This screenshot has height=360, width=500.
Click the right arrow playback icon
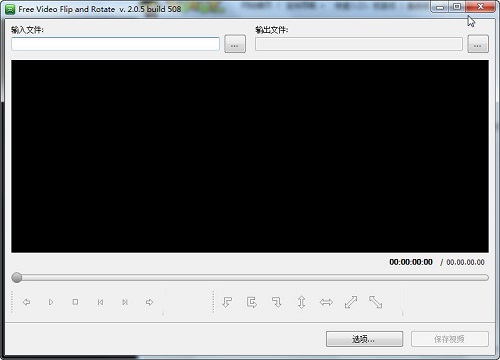point(149,302)
